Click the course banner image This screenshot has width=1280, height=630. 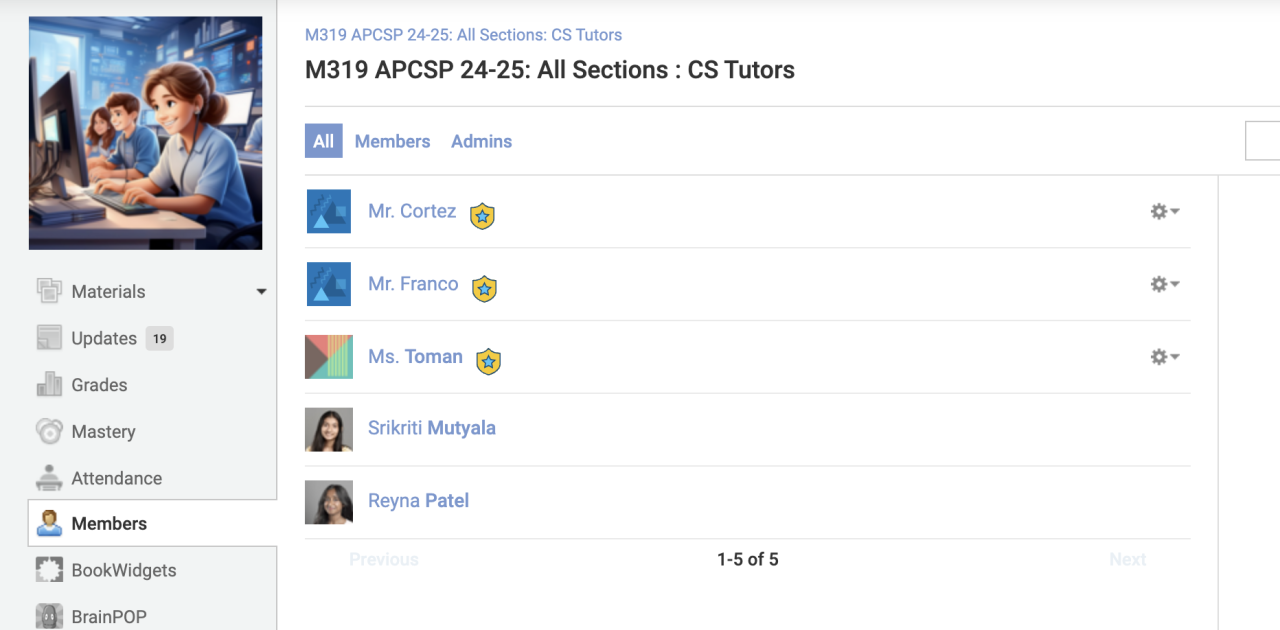[x=146, y=133]
